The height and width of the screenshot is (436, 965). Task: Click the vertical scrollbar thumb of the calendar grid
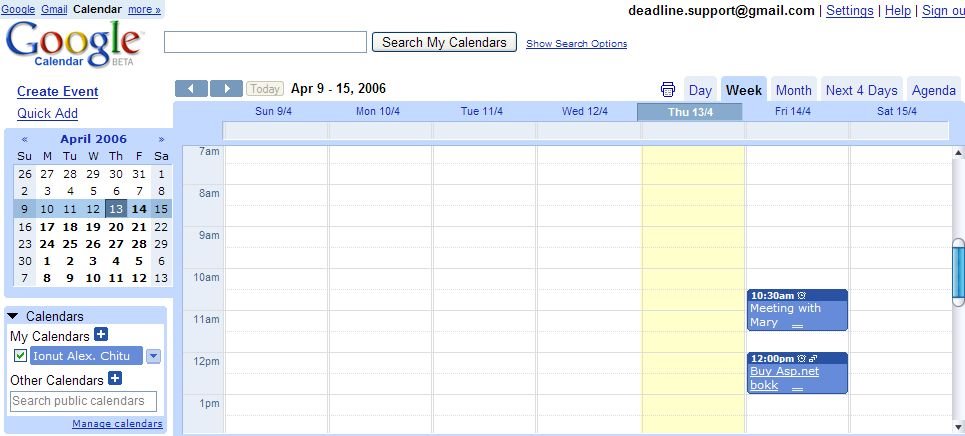click(x=958, y=272)
